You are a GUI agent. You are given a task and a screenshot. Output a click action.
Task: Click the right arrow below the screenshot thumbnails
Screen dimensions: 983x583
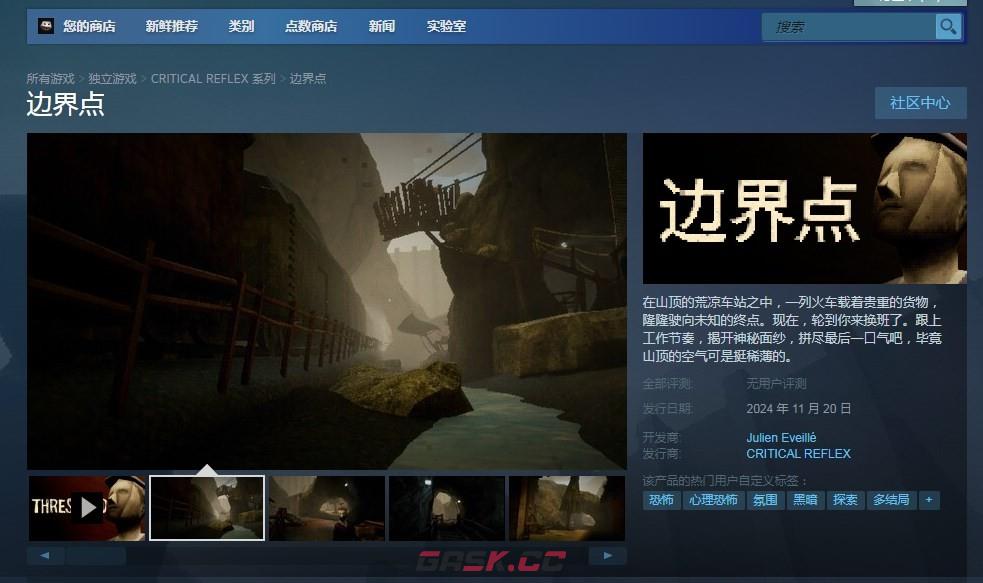(x=607, y=553)
